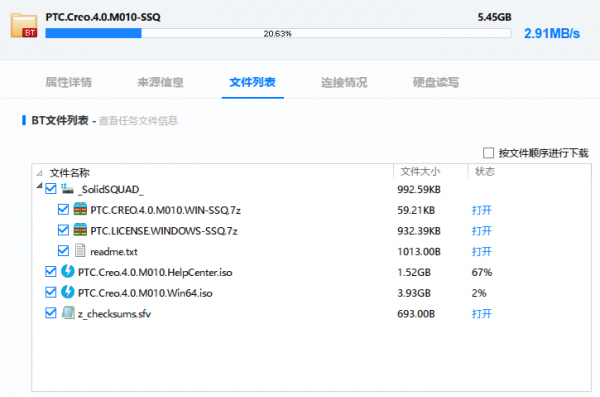Click the 3.93GB size value
Image resolution: width=600 pixels, height=397 pixels.
click(414, 293)
